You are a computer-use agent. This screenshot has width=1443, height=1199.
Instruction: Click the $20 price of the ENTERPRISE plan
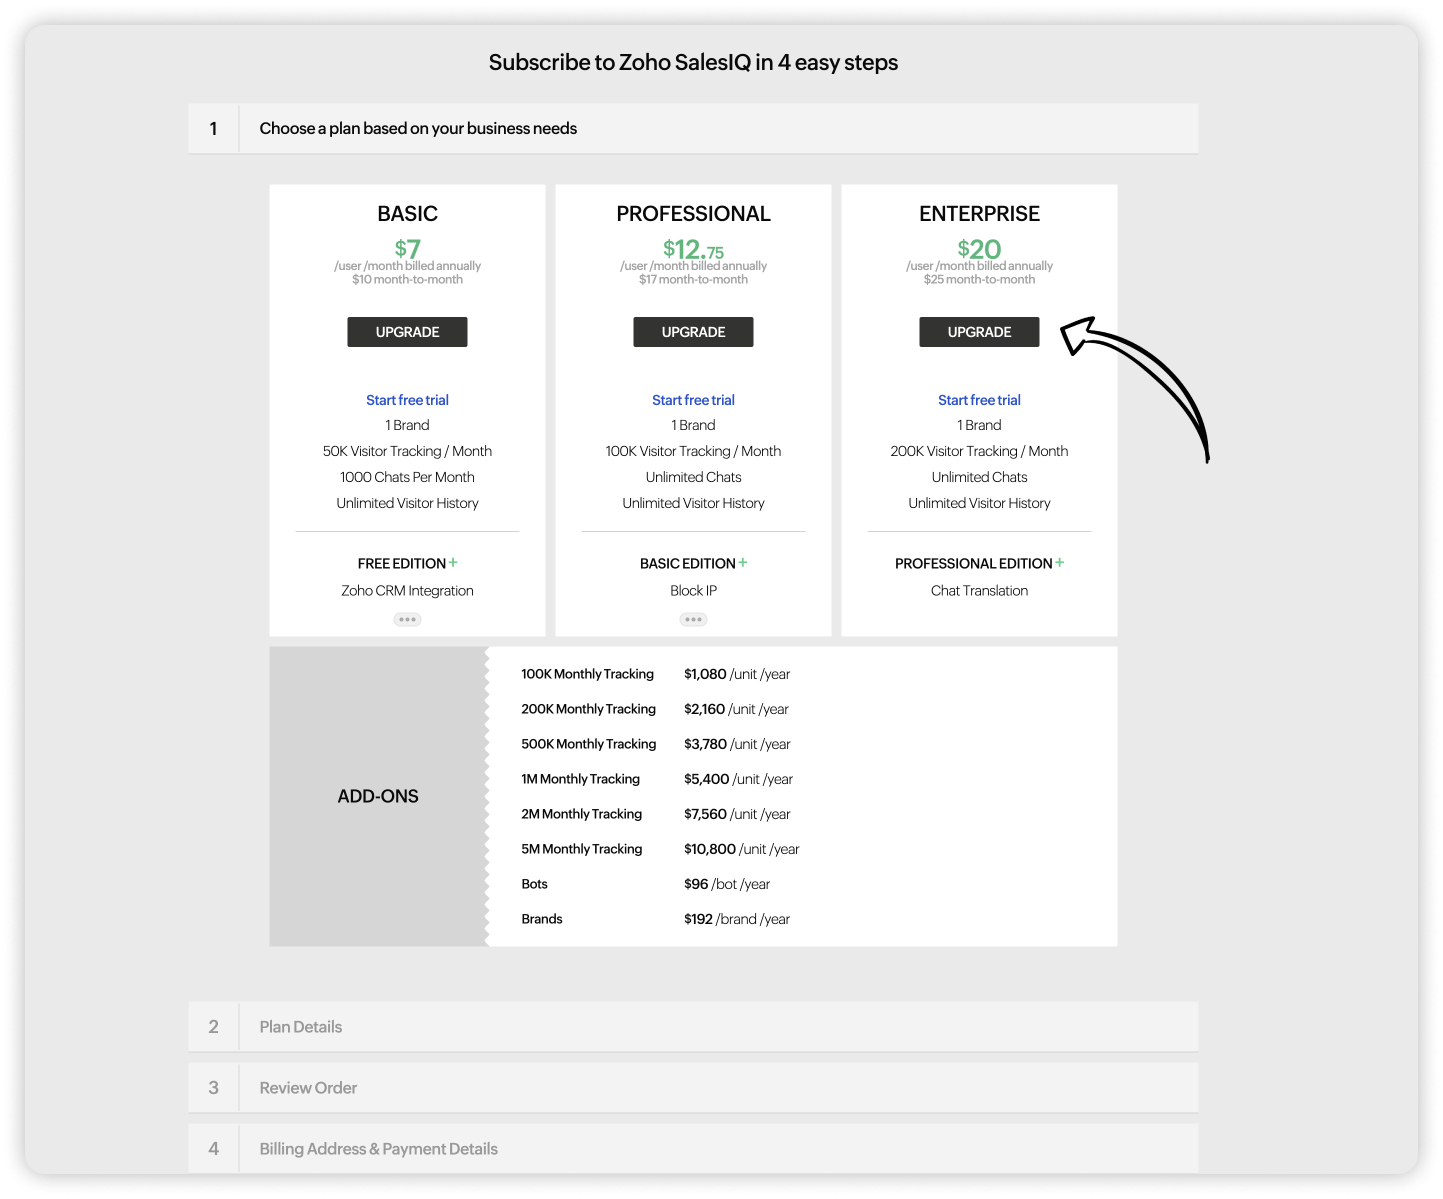pyautogui.click(x=979, y=249)
